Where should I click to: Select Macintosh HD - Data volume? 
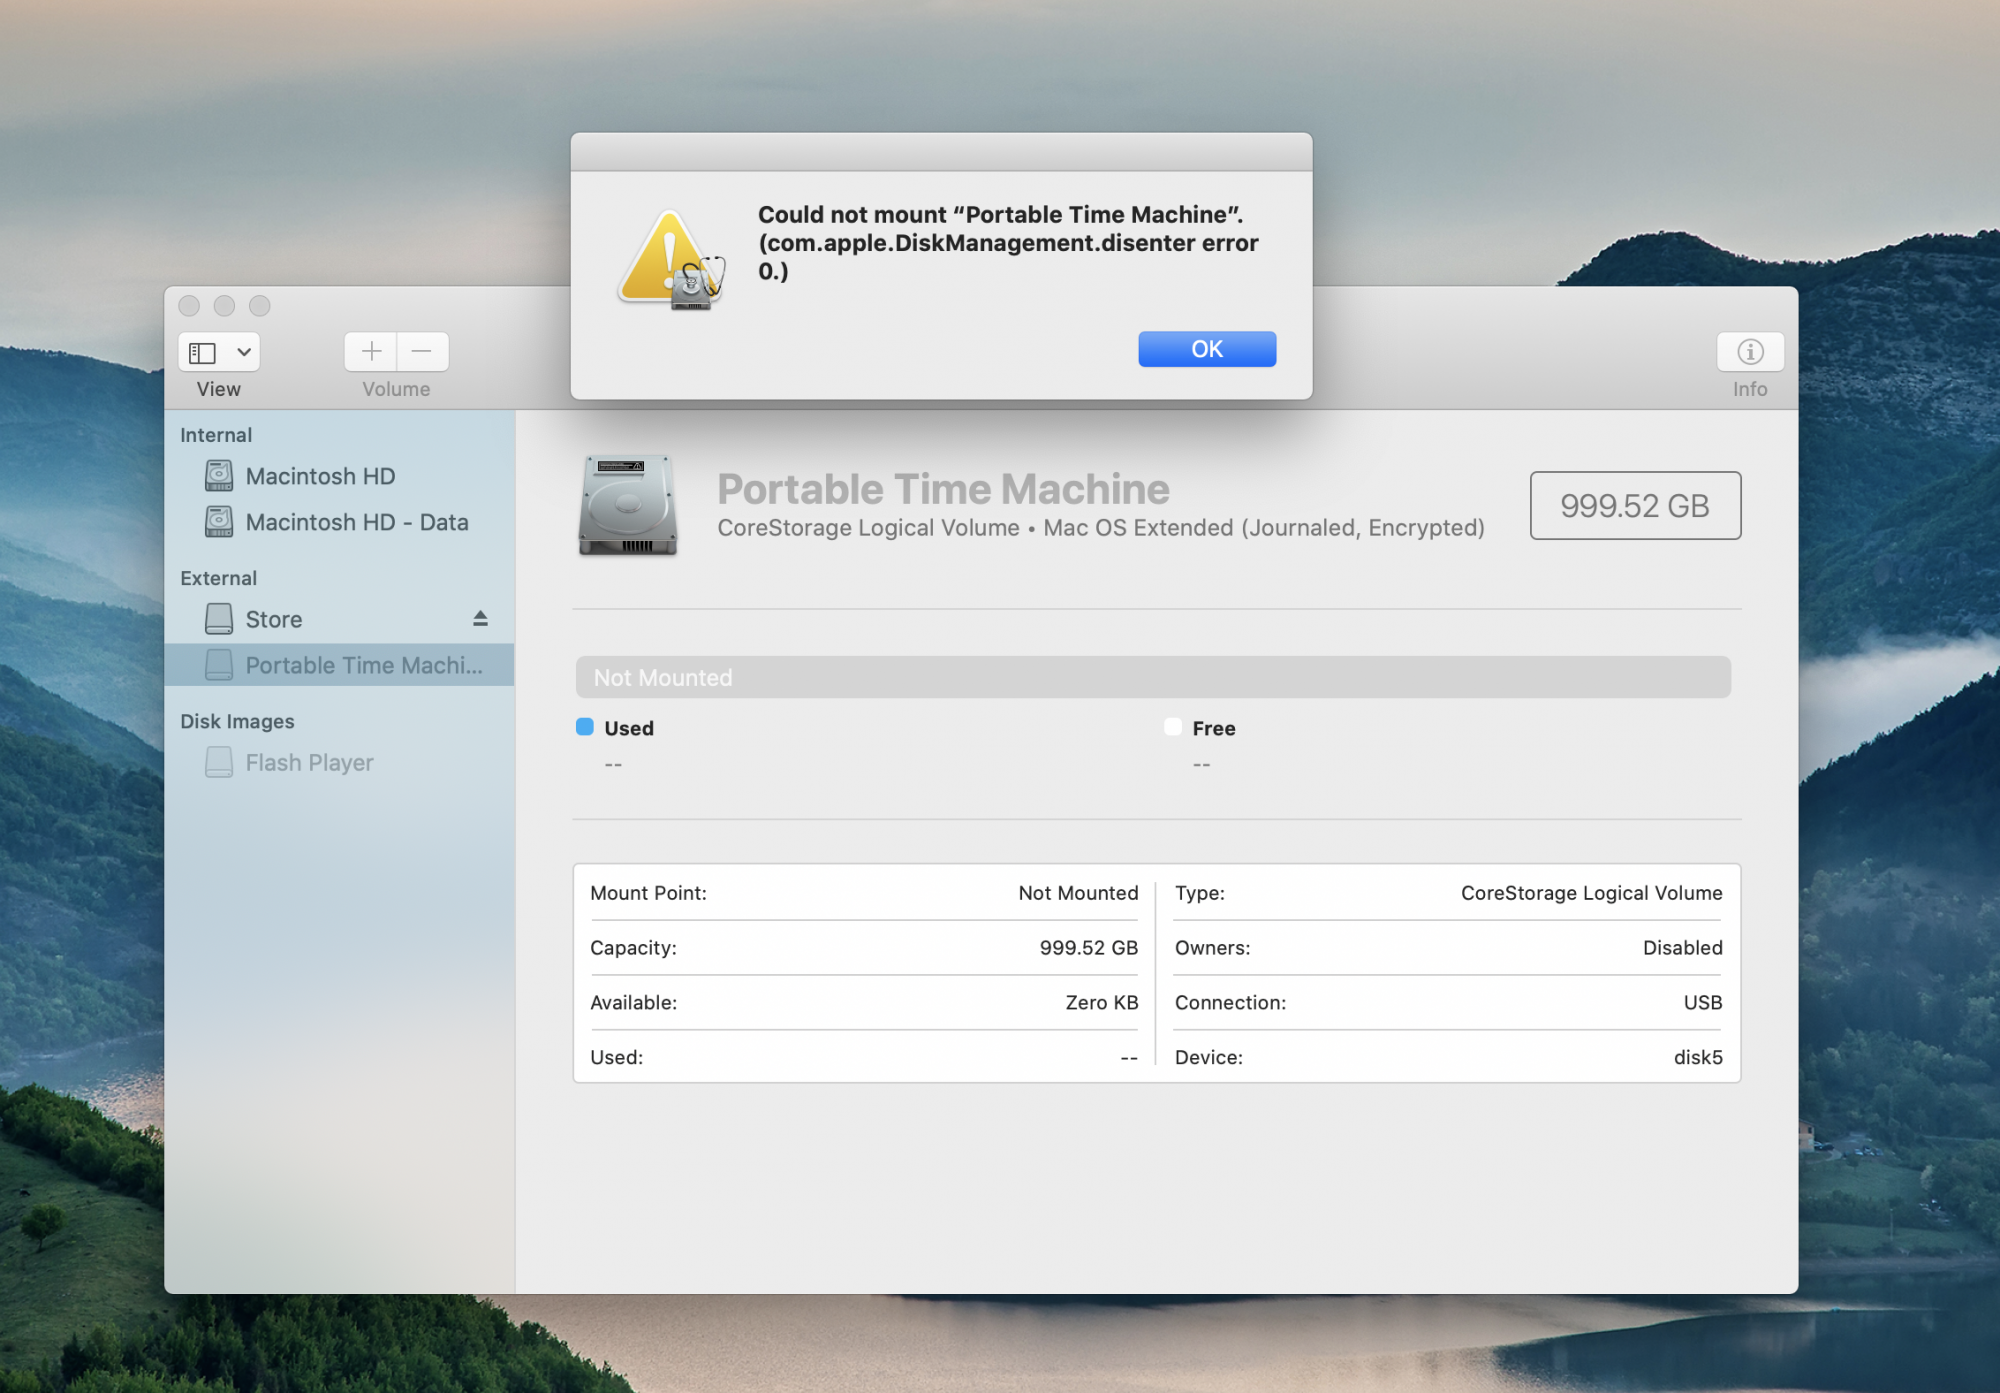(356, 522)
